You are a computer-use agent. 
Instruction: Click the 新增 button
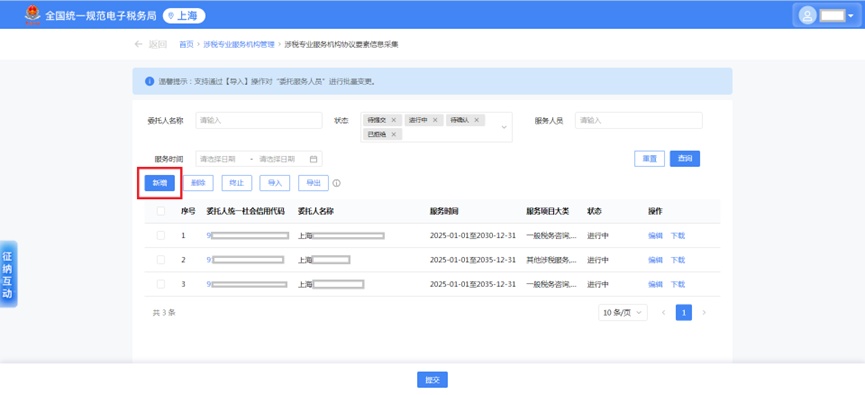[159, 183]
